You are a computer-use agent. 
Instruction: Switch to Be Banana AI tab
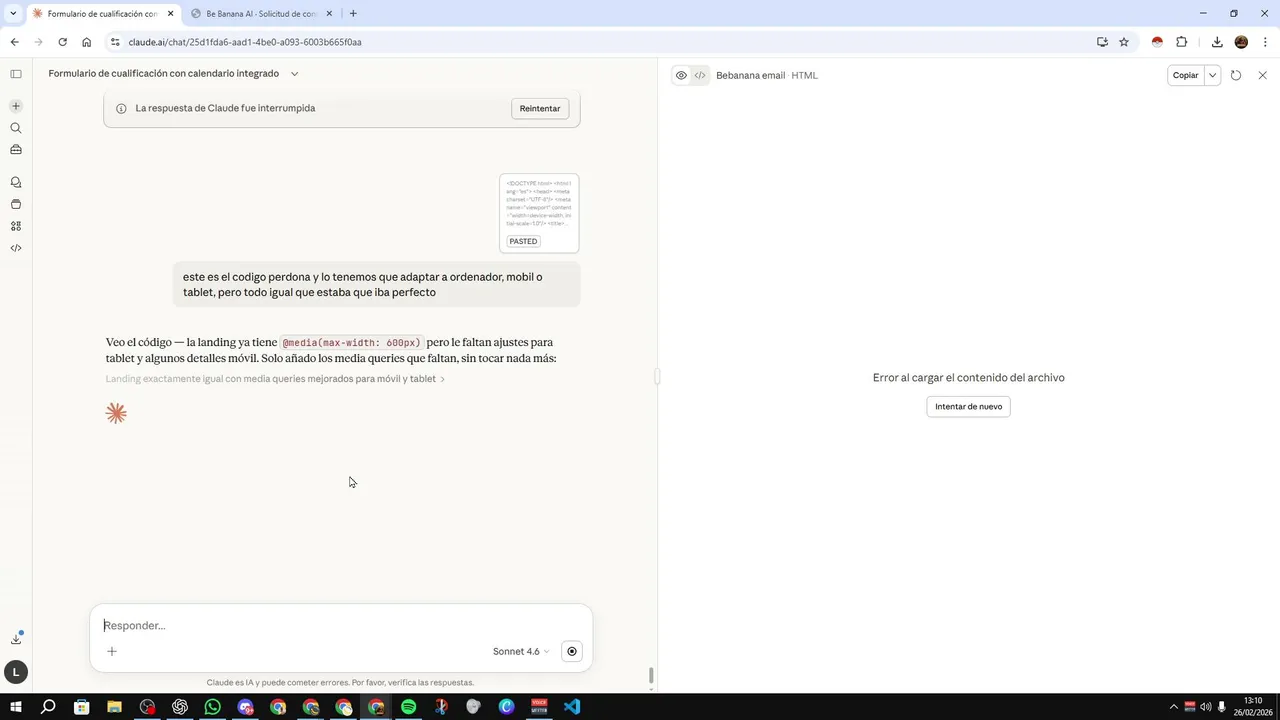[262, 14]
